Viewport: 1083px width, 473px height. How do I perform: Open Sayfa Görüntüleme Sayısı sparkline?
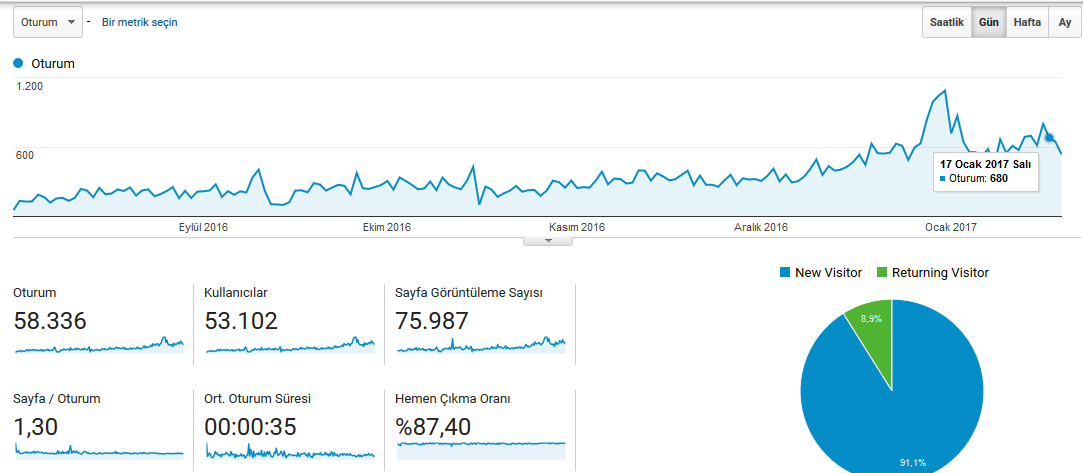481,345
